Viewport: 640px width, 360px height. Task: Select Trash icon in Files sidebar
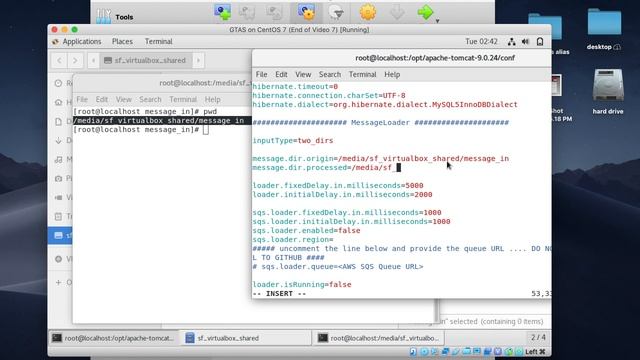pos(58,216)
